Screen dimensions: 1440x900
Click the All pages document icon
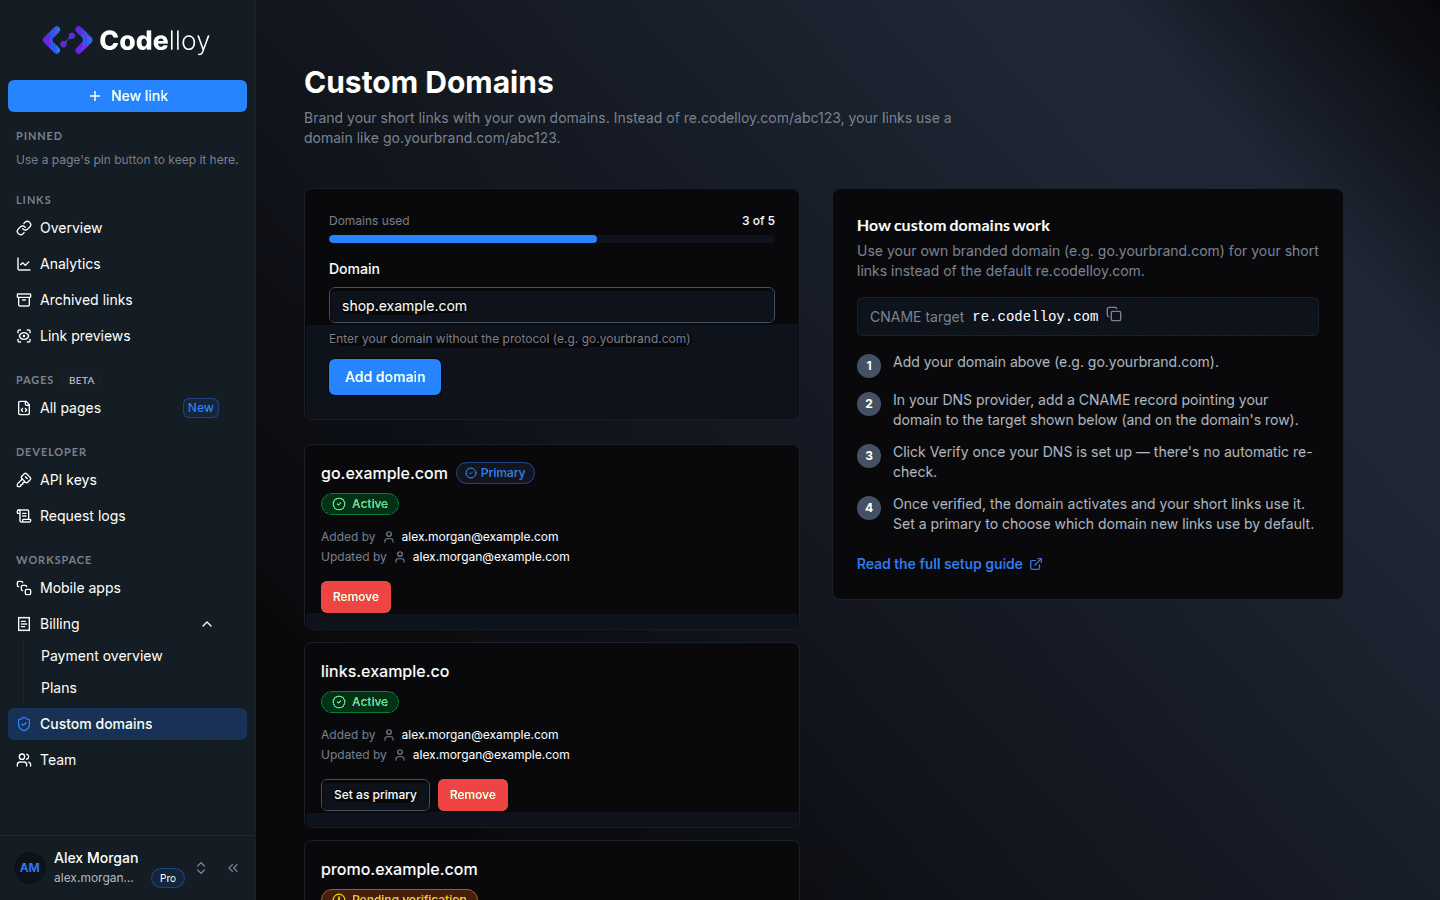[24, 408]
